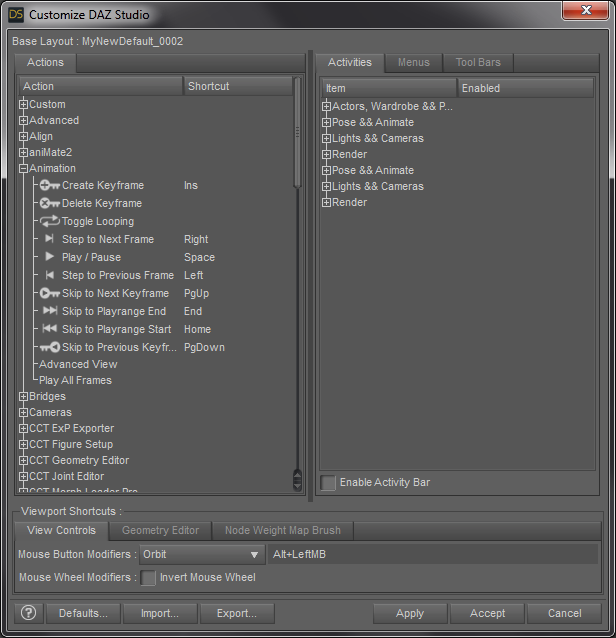Expand the Cameras actions group
The height and width of the screenshot is (638, 616).
23,412
